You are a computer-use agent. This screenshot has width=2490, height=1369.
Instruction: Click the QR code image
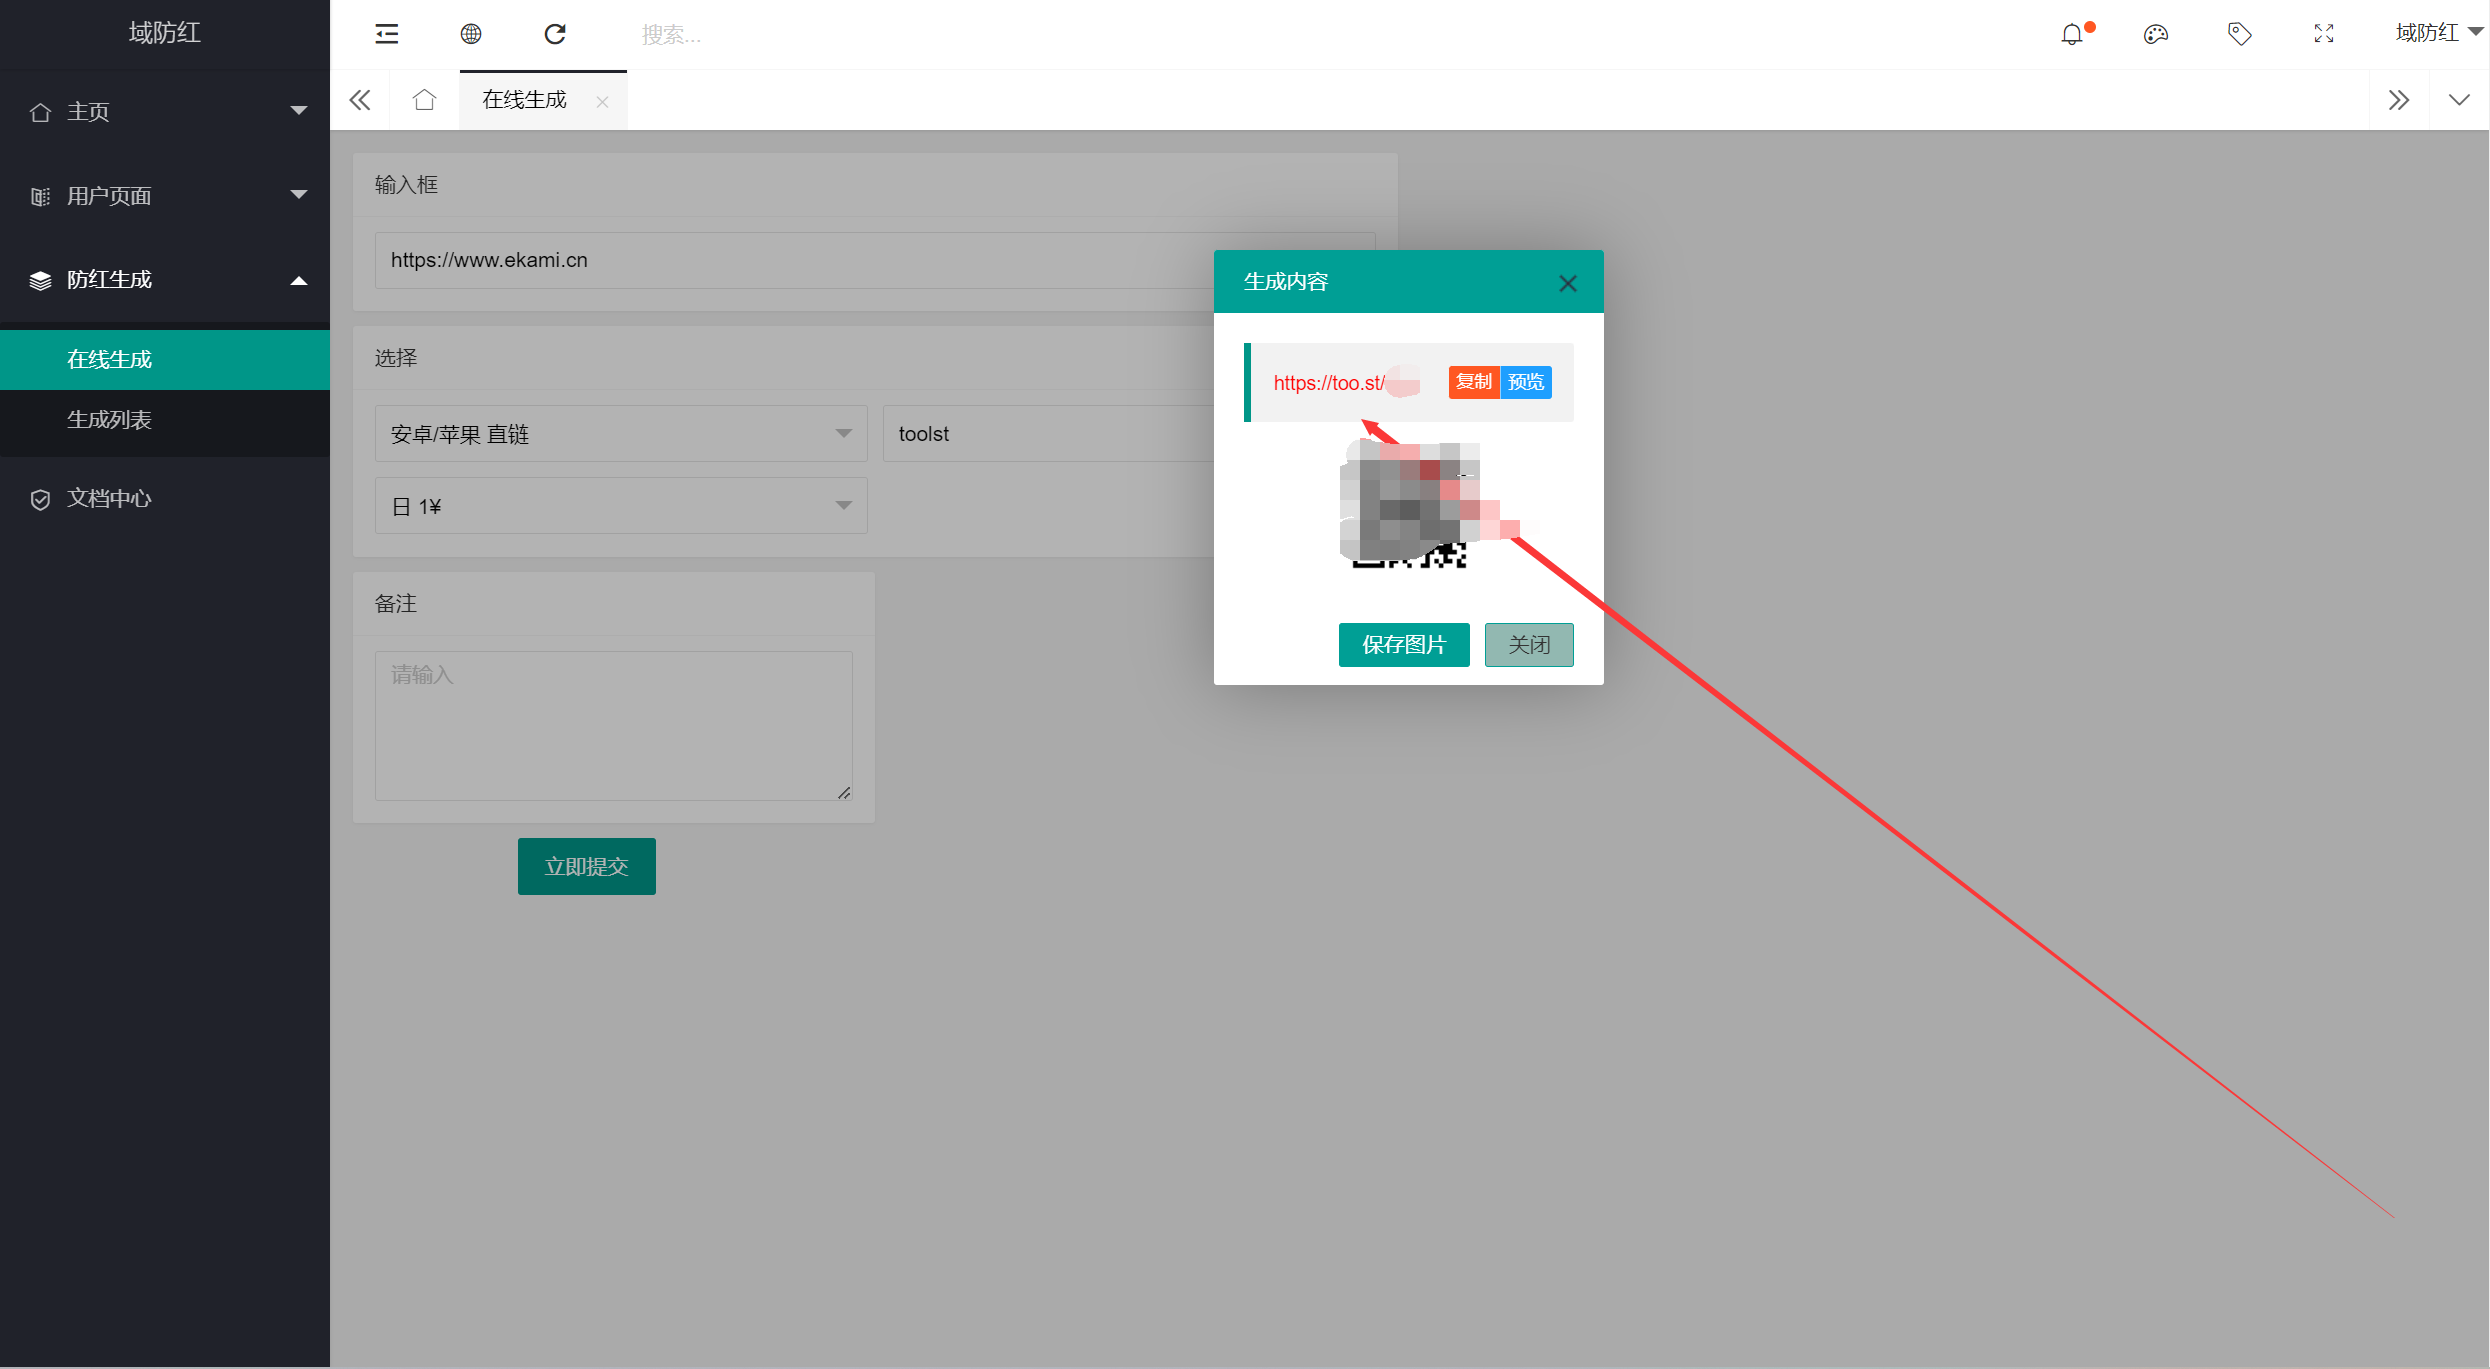[1409, 505]
